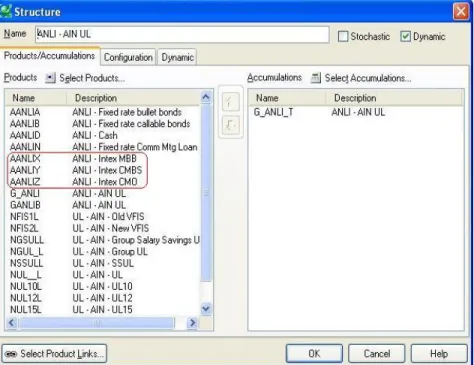Click the Cancel button
The width and height of the screenshot is (474, 365).
tap(377, 353)
